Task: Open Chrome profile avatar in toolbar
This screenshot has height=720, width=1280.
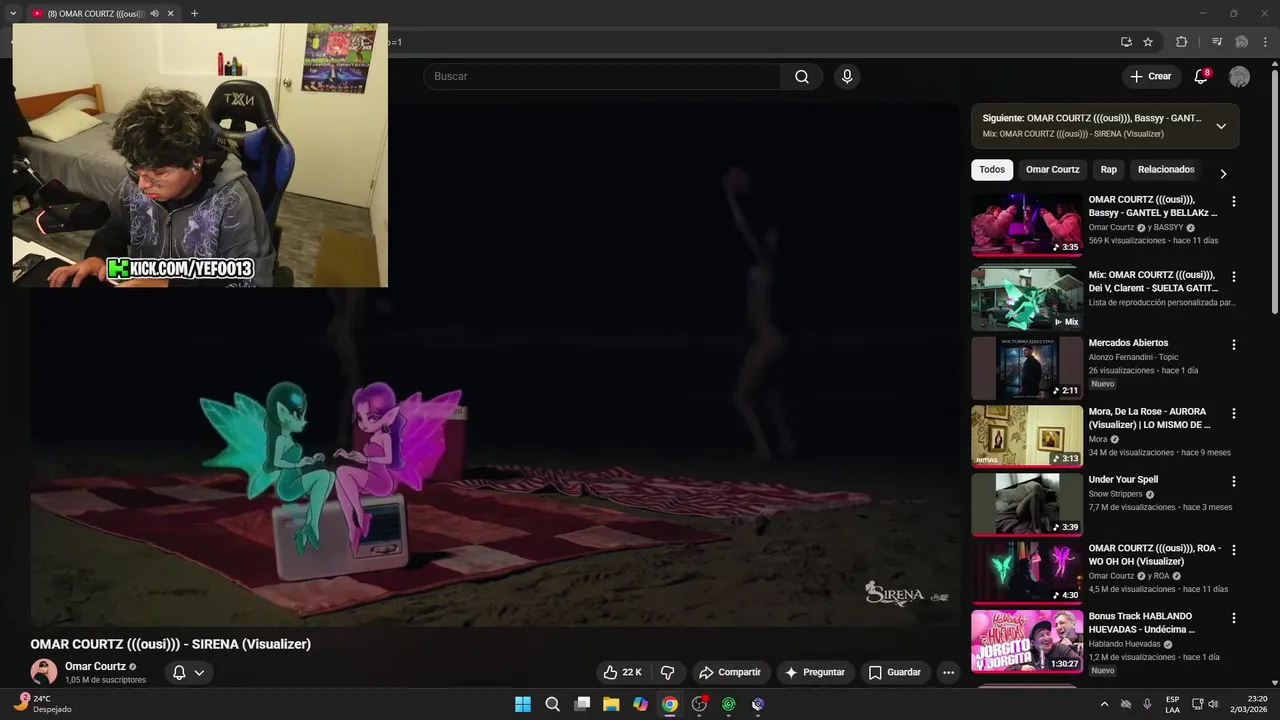Action: click(1241, 42)
